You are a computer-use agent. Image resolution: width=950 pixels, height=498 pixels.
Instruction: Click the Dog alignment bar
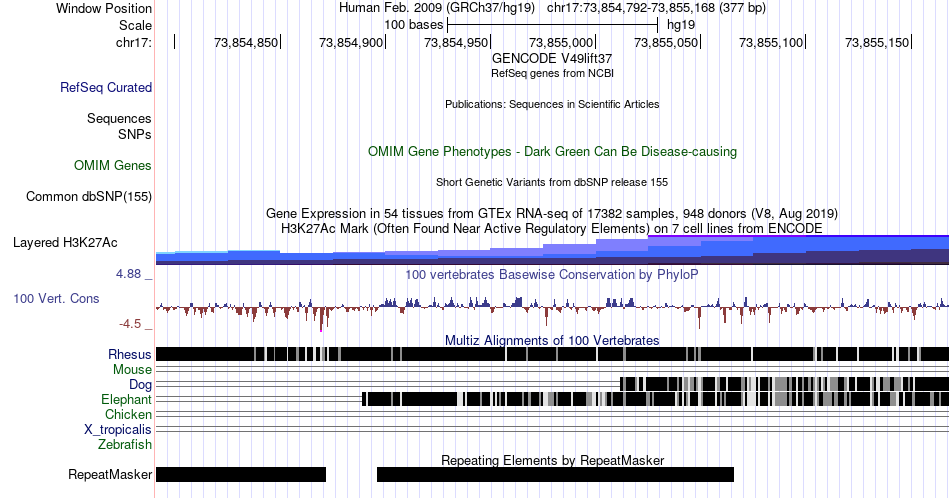coord(785,384)
